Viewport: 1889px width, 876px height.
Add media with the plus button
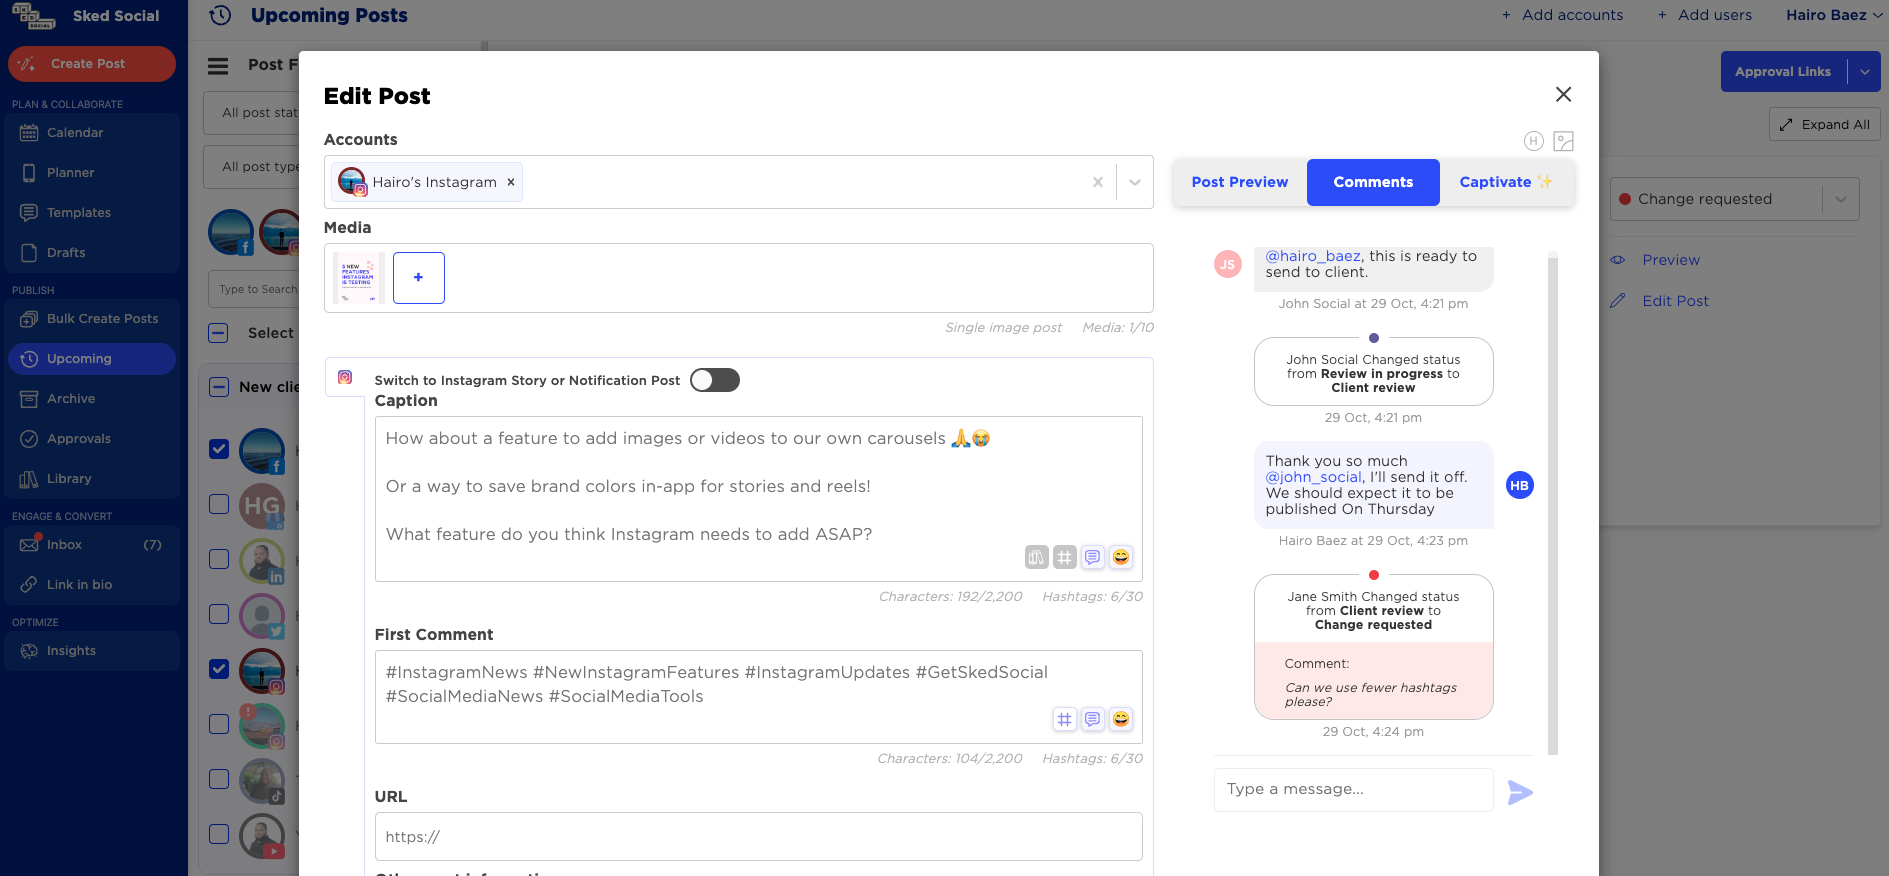(419, 277)
